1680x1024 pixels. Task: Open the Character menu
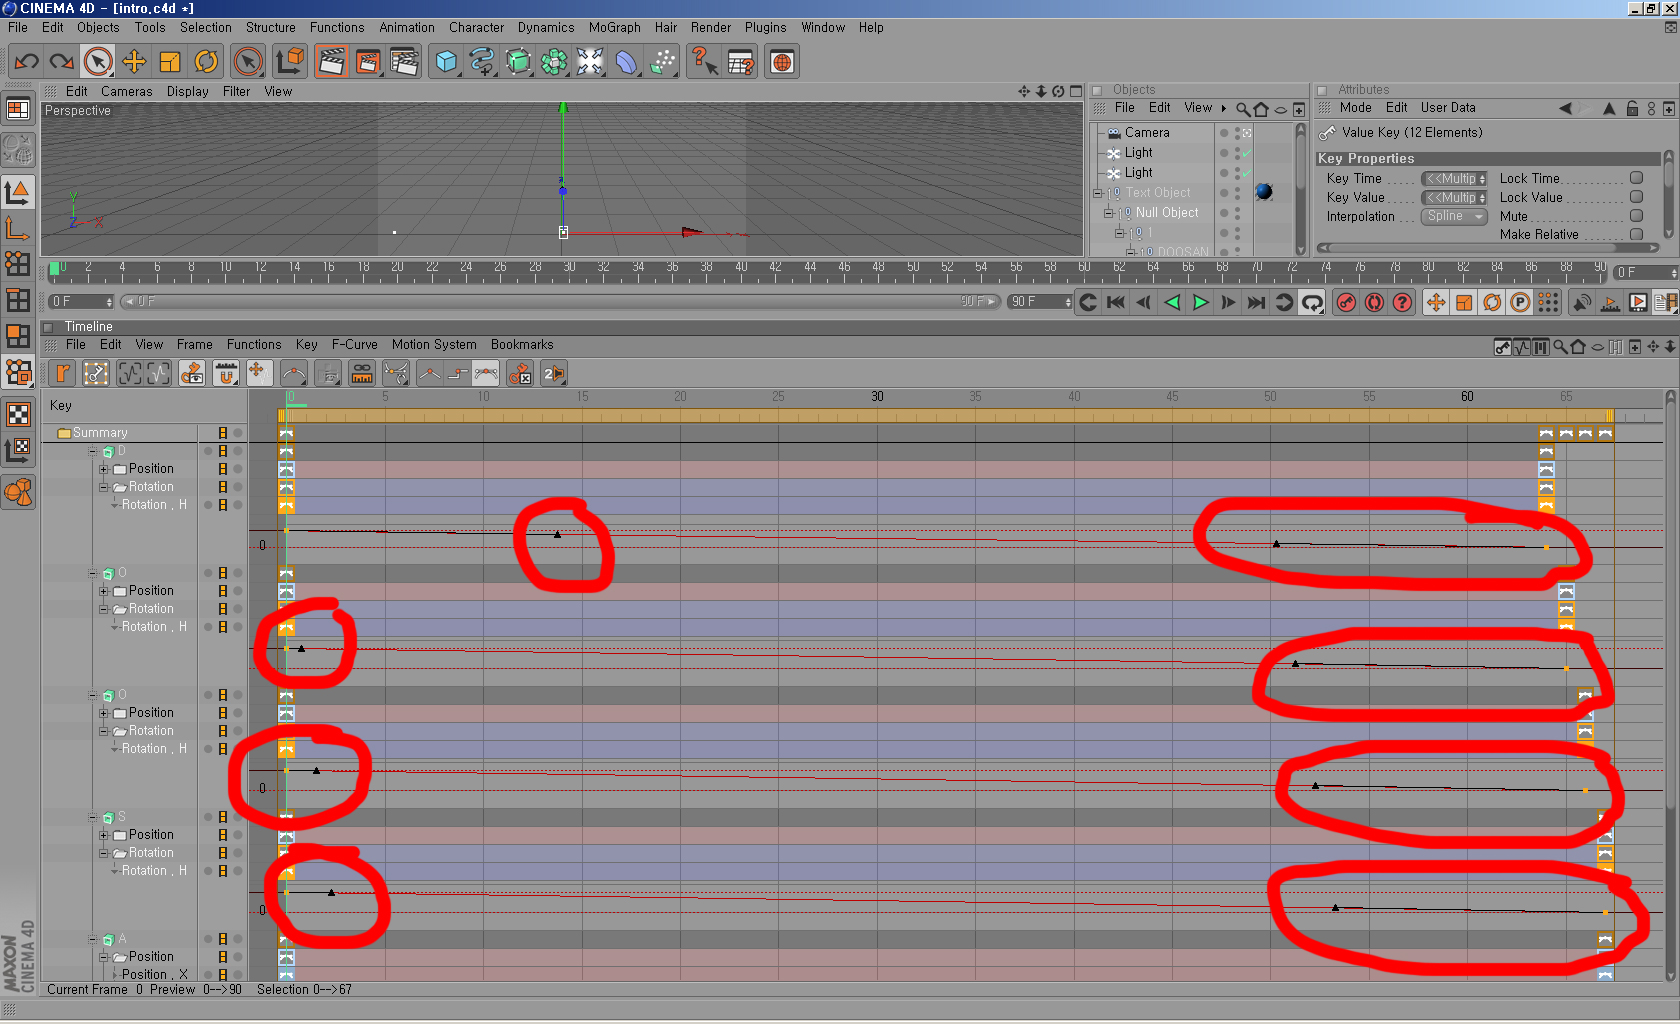476,28
